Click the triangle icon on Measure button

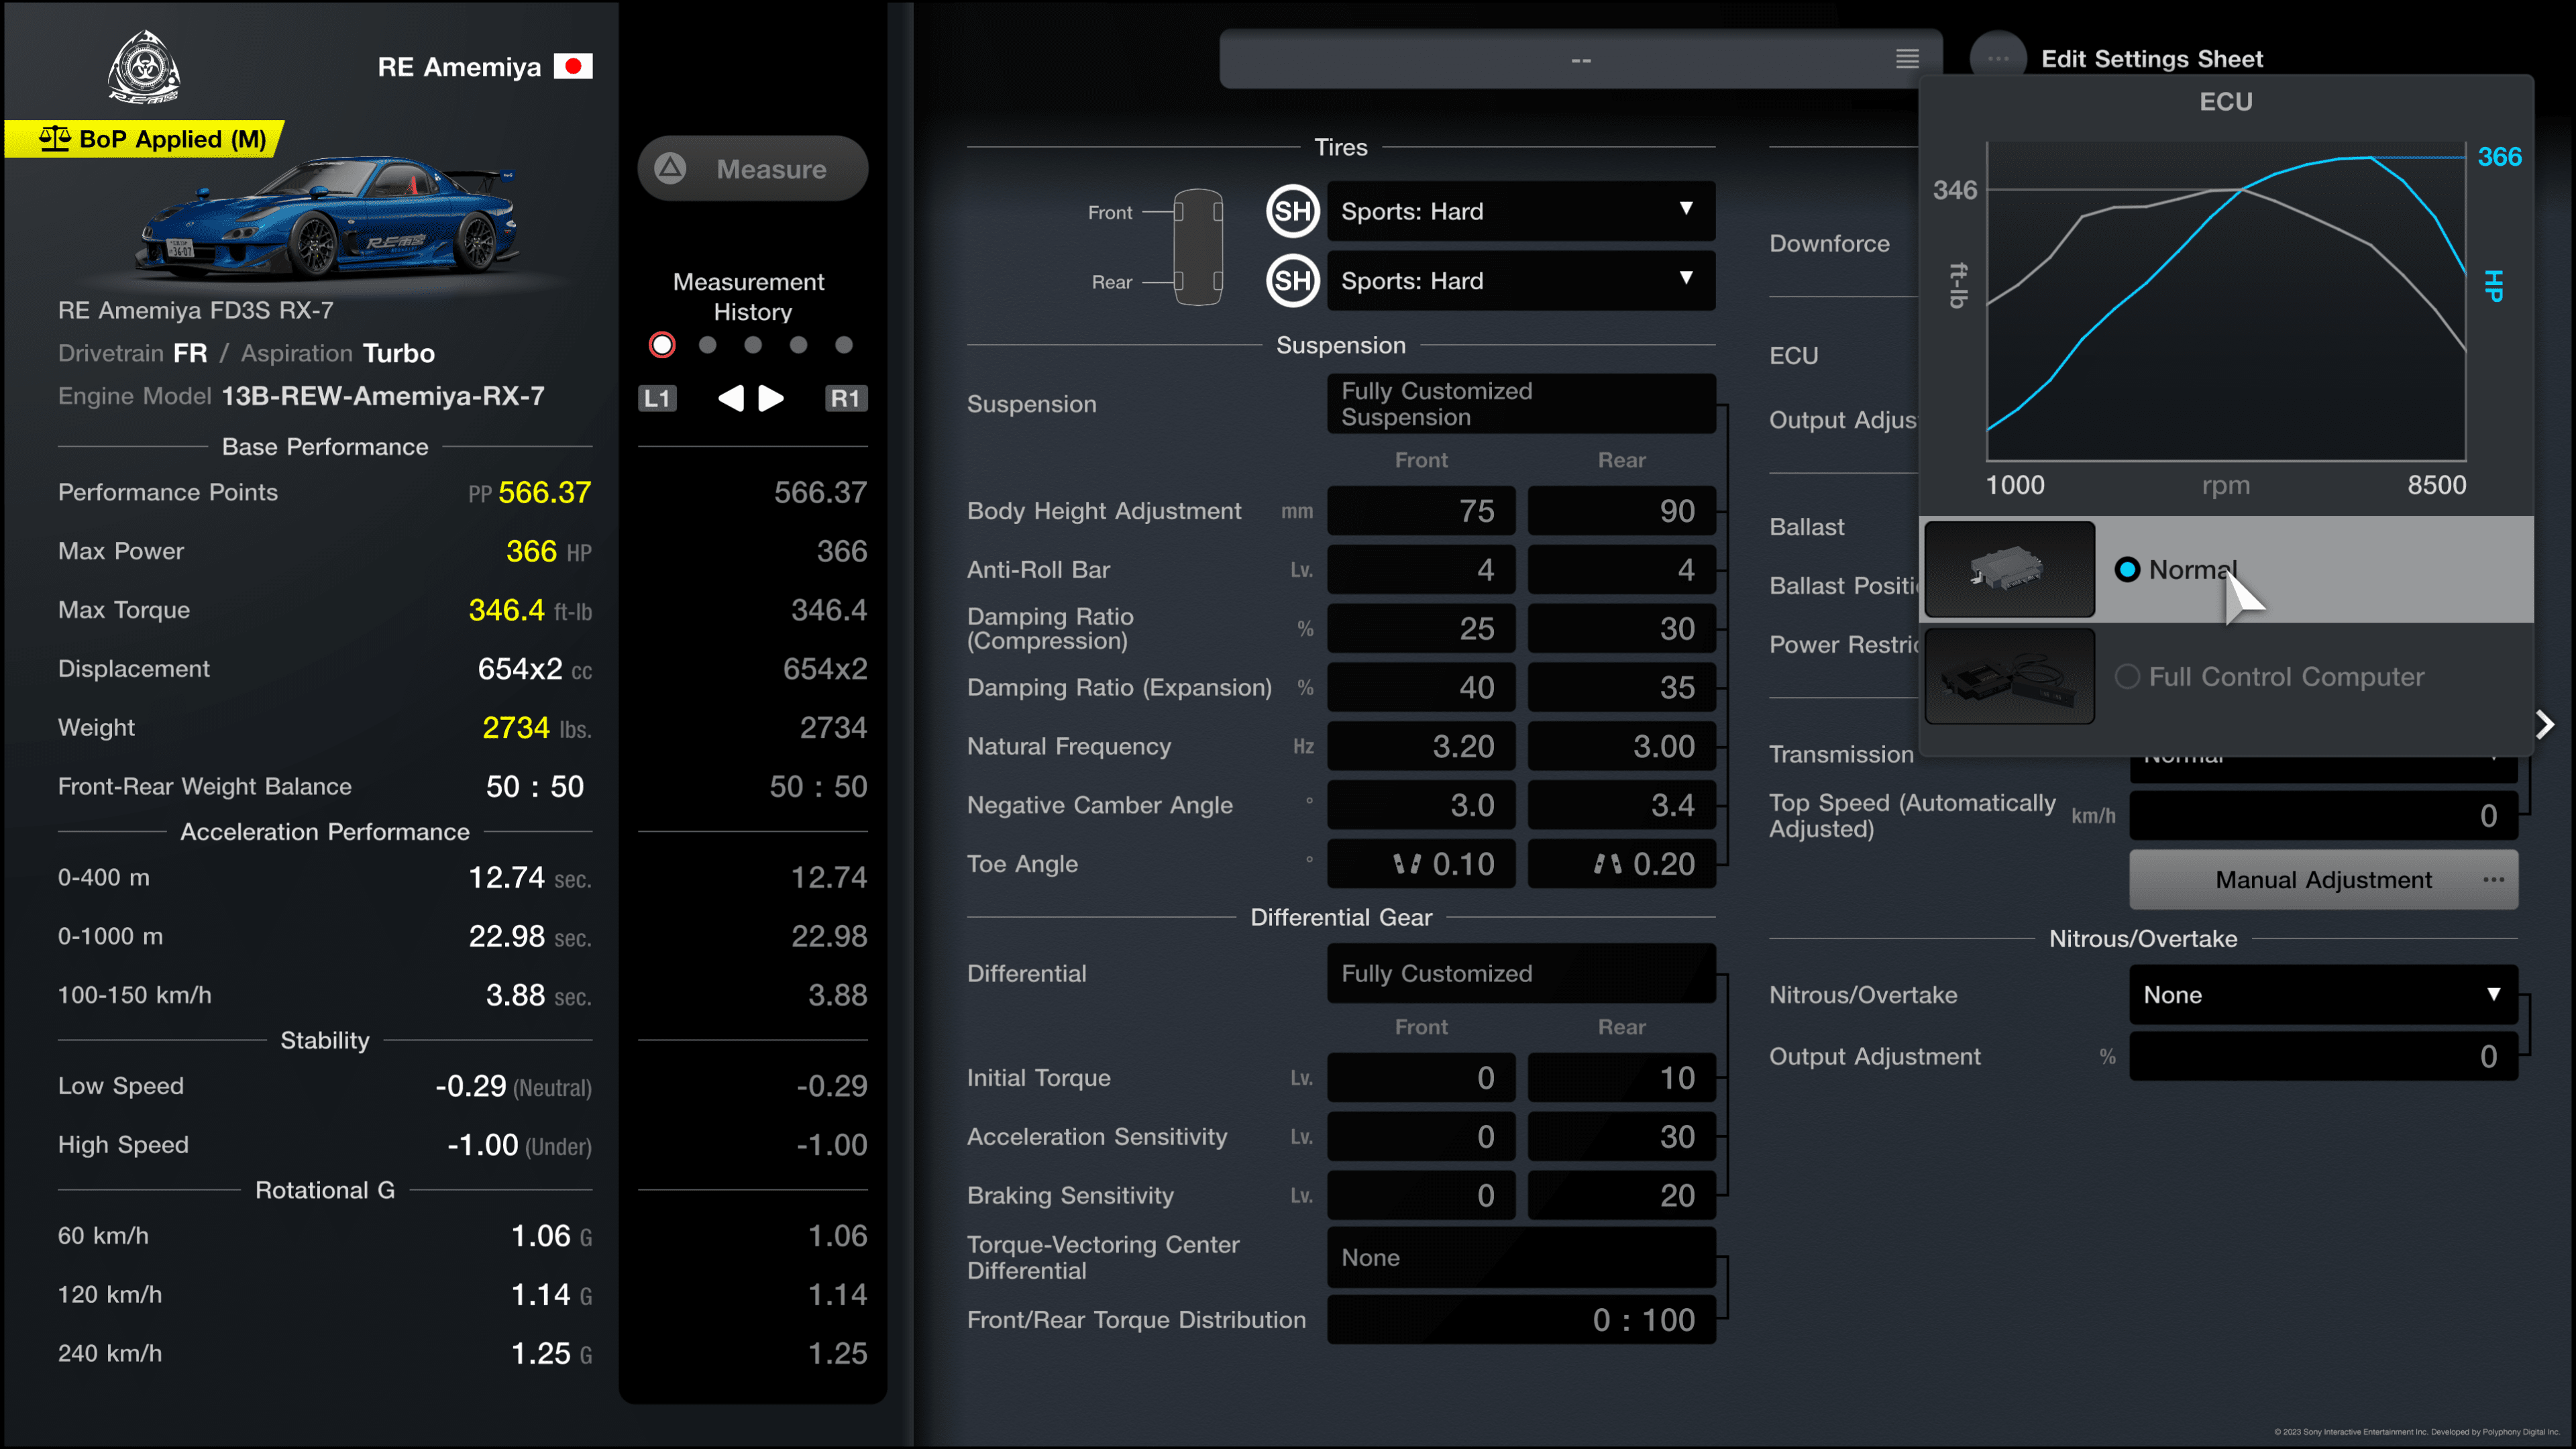click(670, 168)
